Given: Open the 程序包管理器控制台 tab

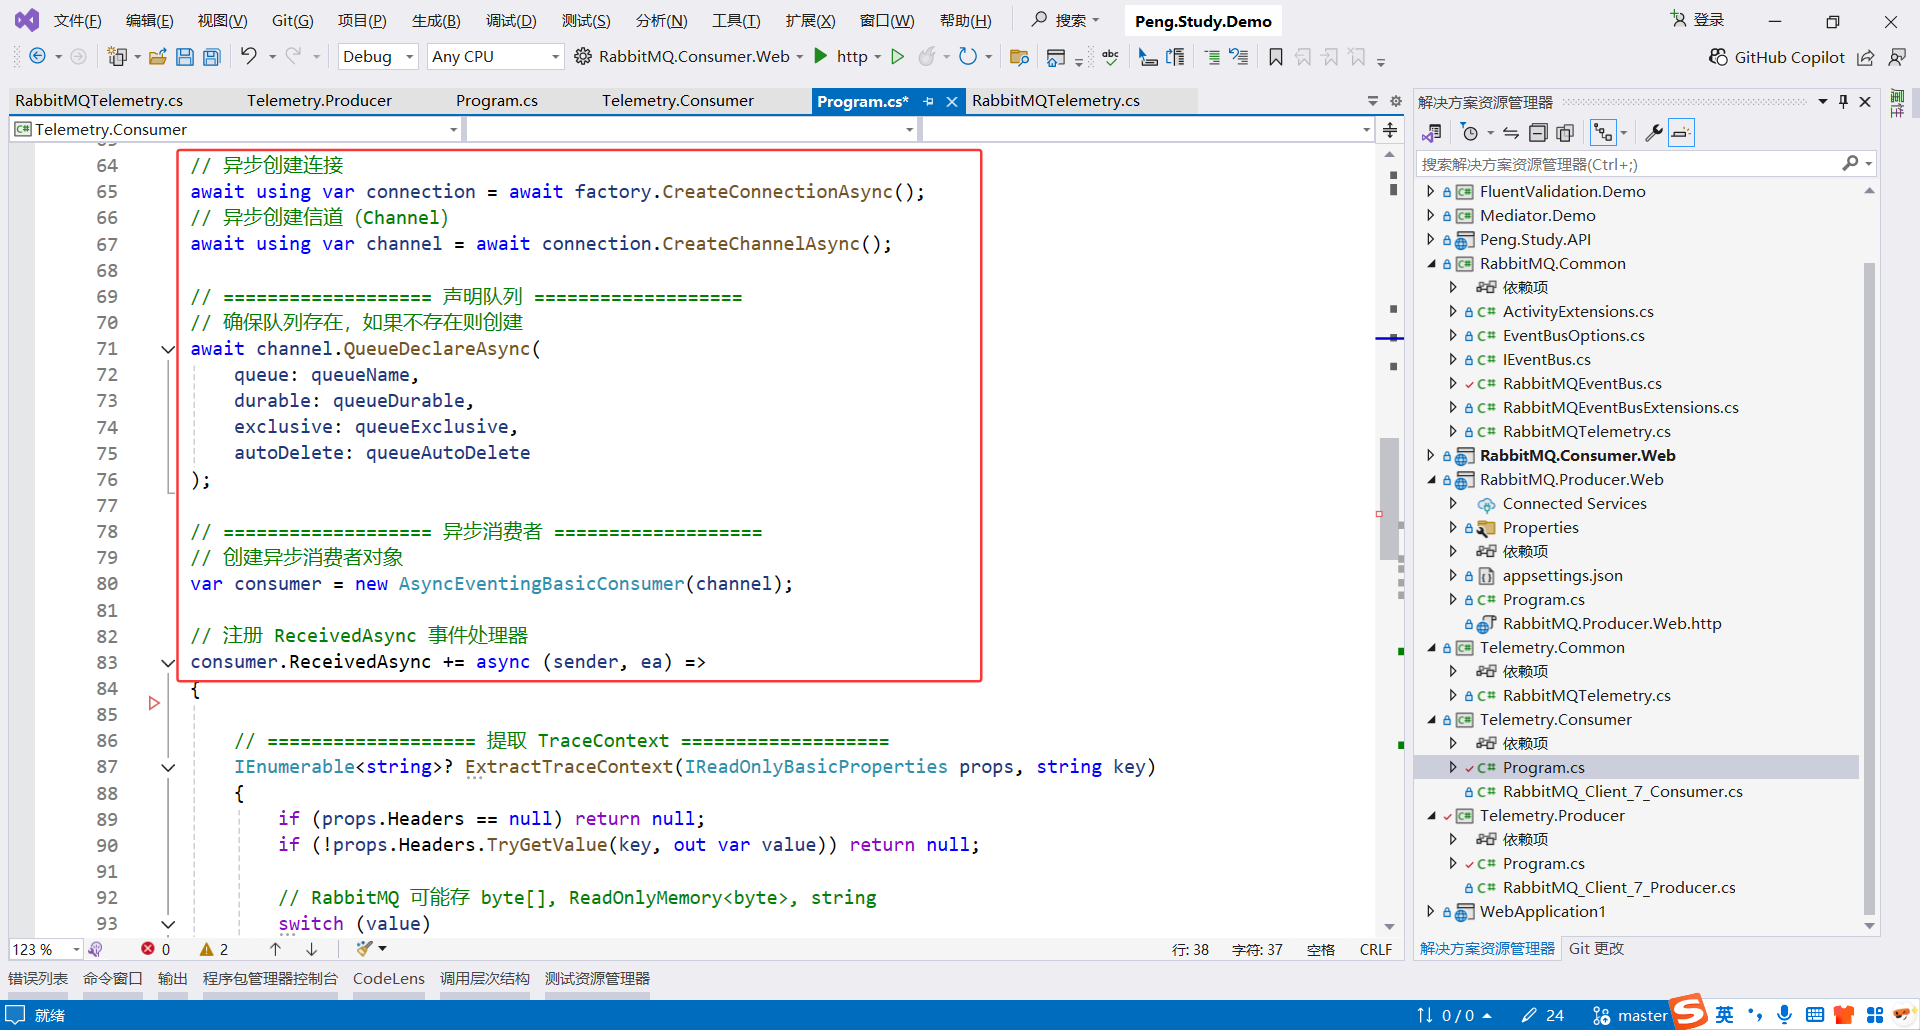Looking at the screenshot, I should pos(270,979).
